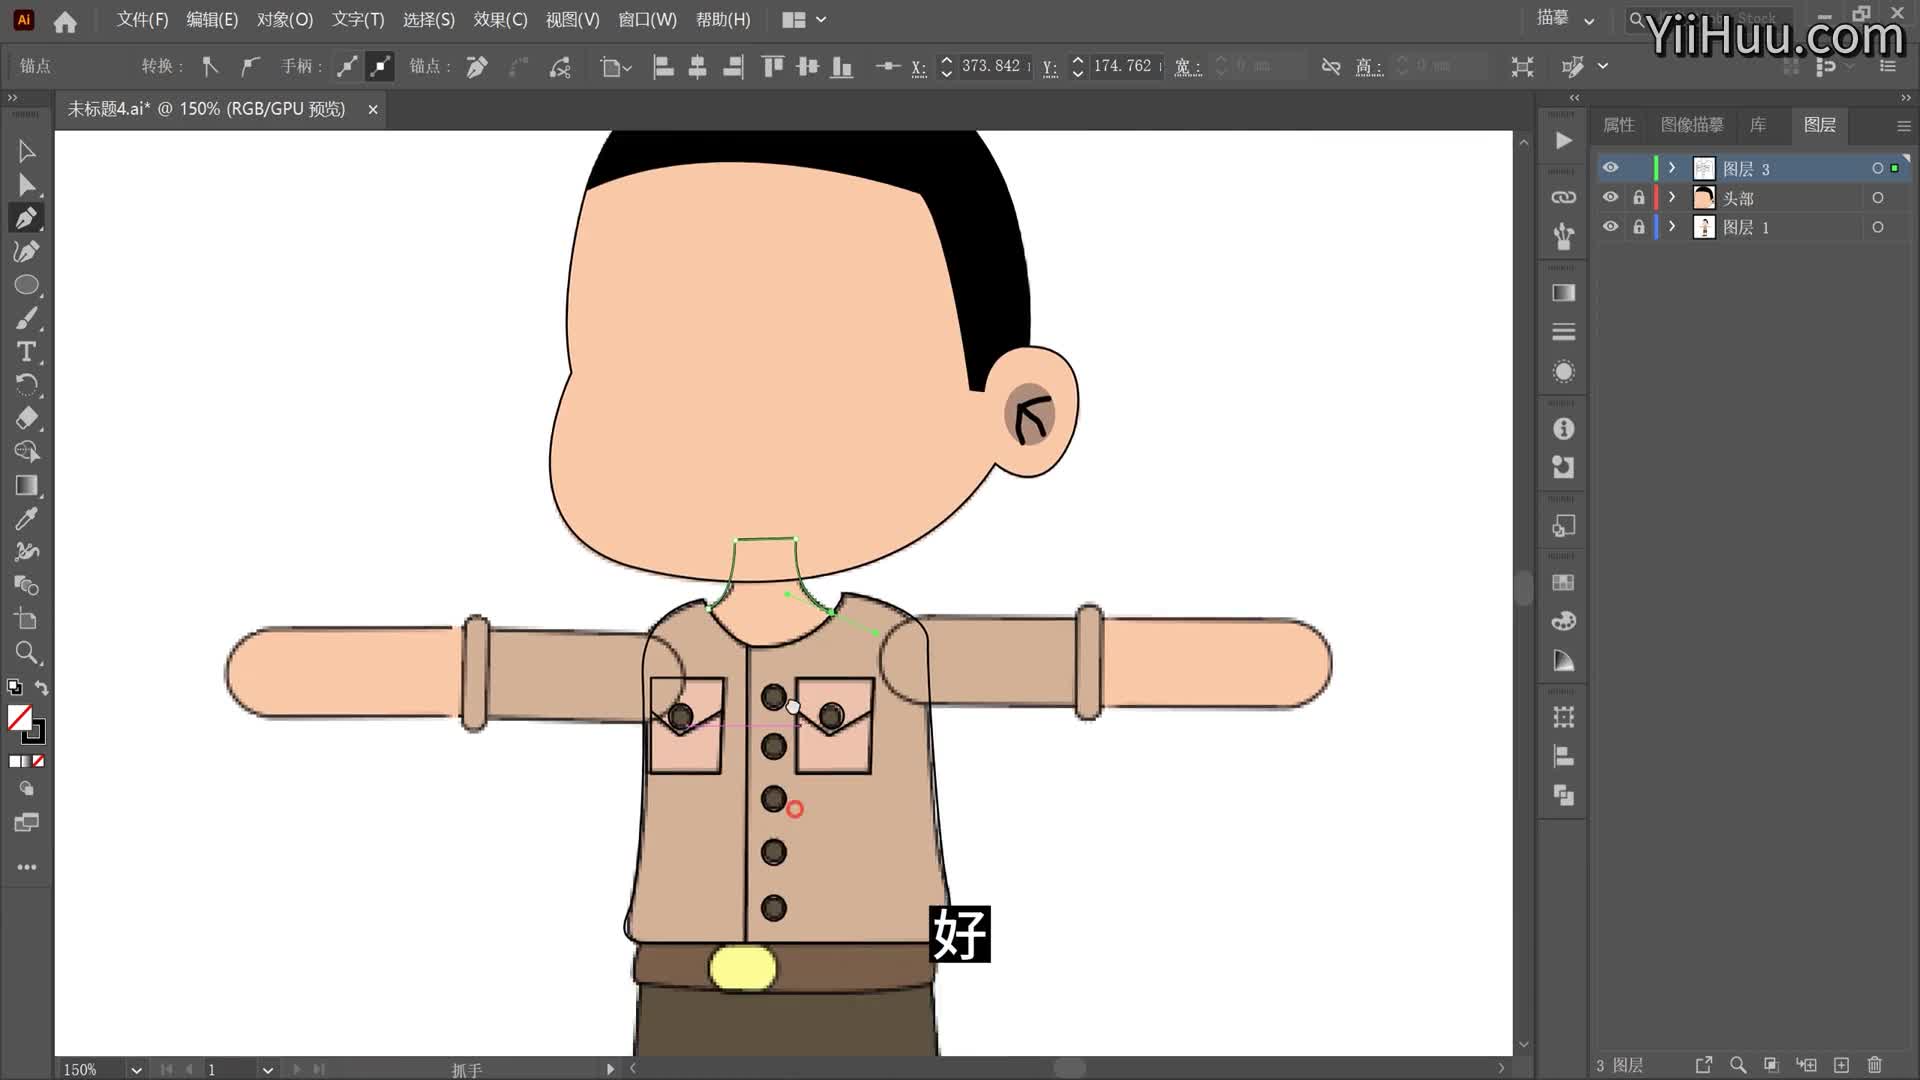Select the Gradient tool

pyautogui.click(x=27, y=486)
